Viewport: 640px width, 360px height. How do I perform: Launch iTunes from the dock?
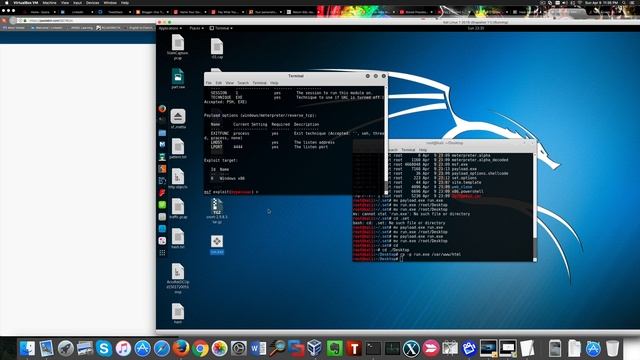tap(123, 349)
